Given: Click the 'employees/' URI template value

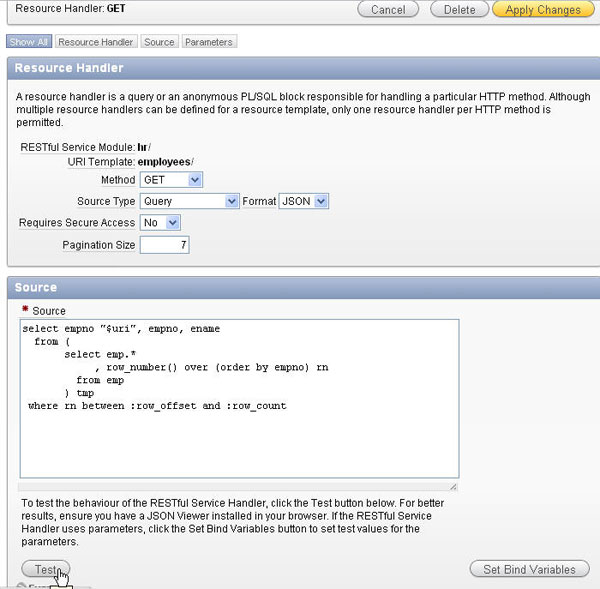Looking at the screenshot, I should point(165,162).
